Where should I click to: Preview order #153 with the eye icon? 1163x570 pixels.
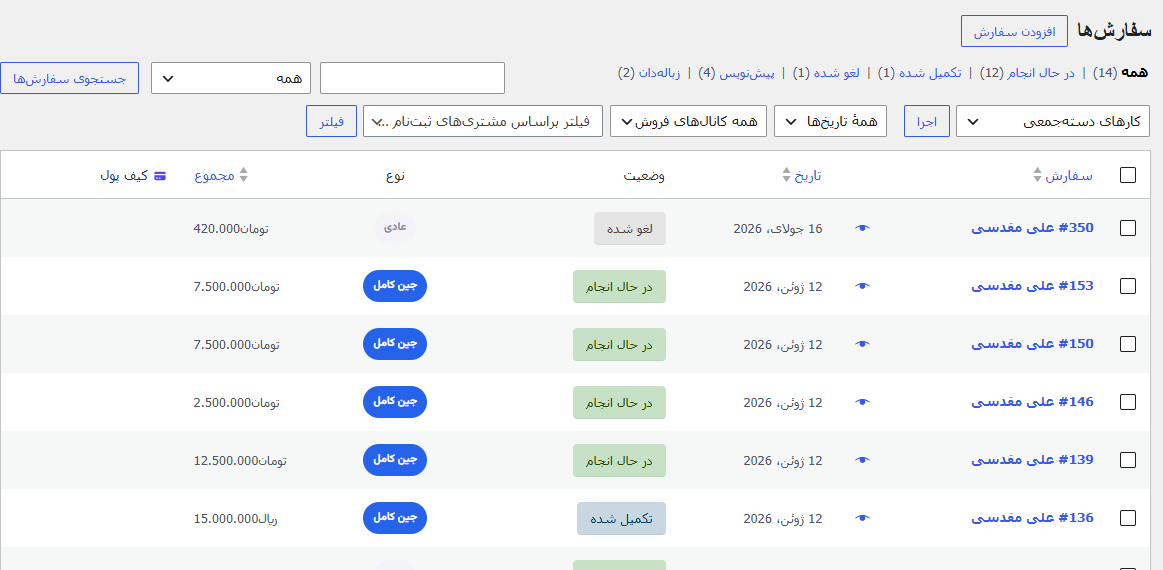click(x=862, y=286)
